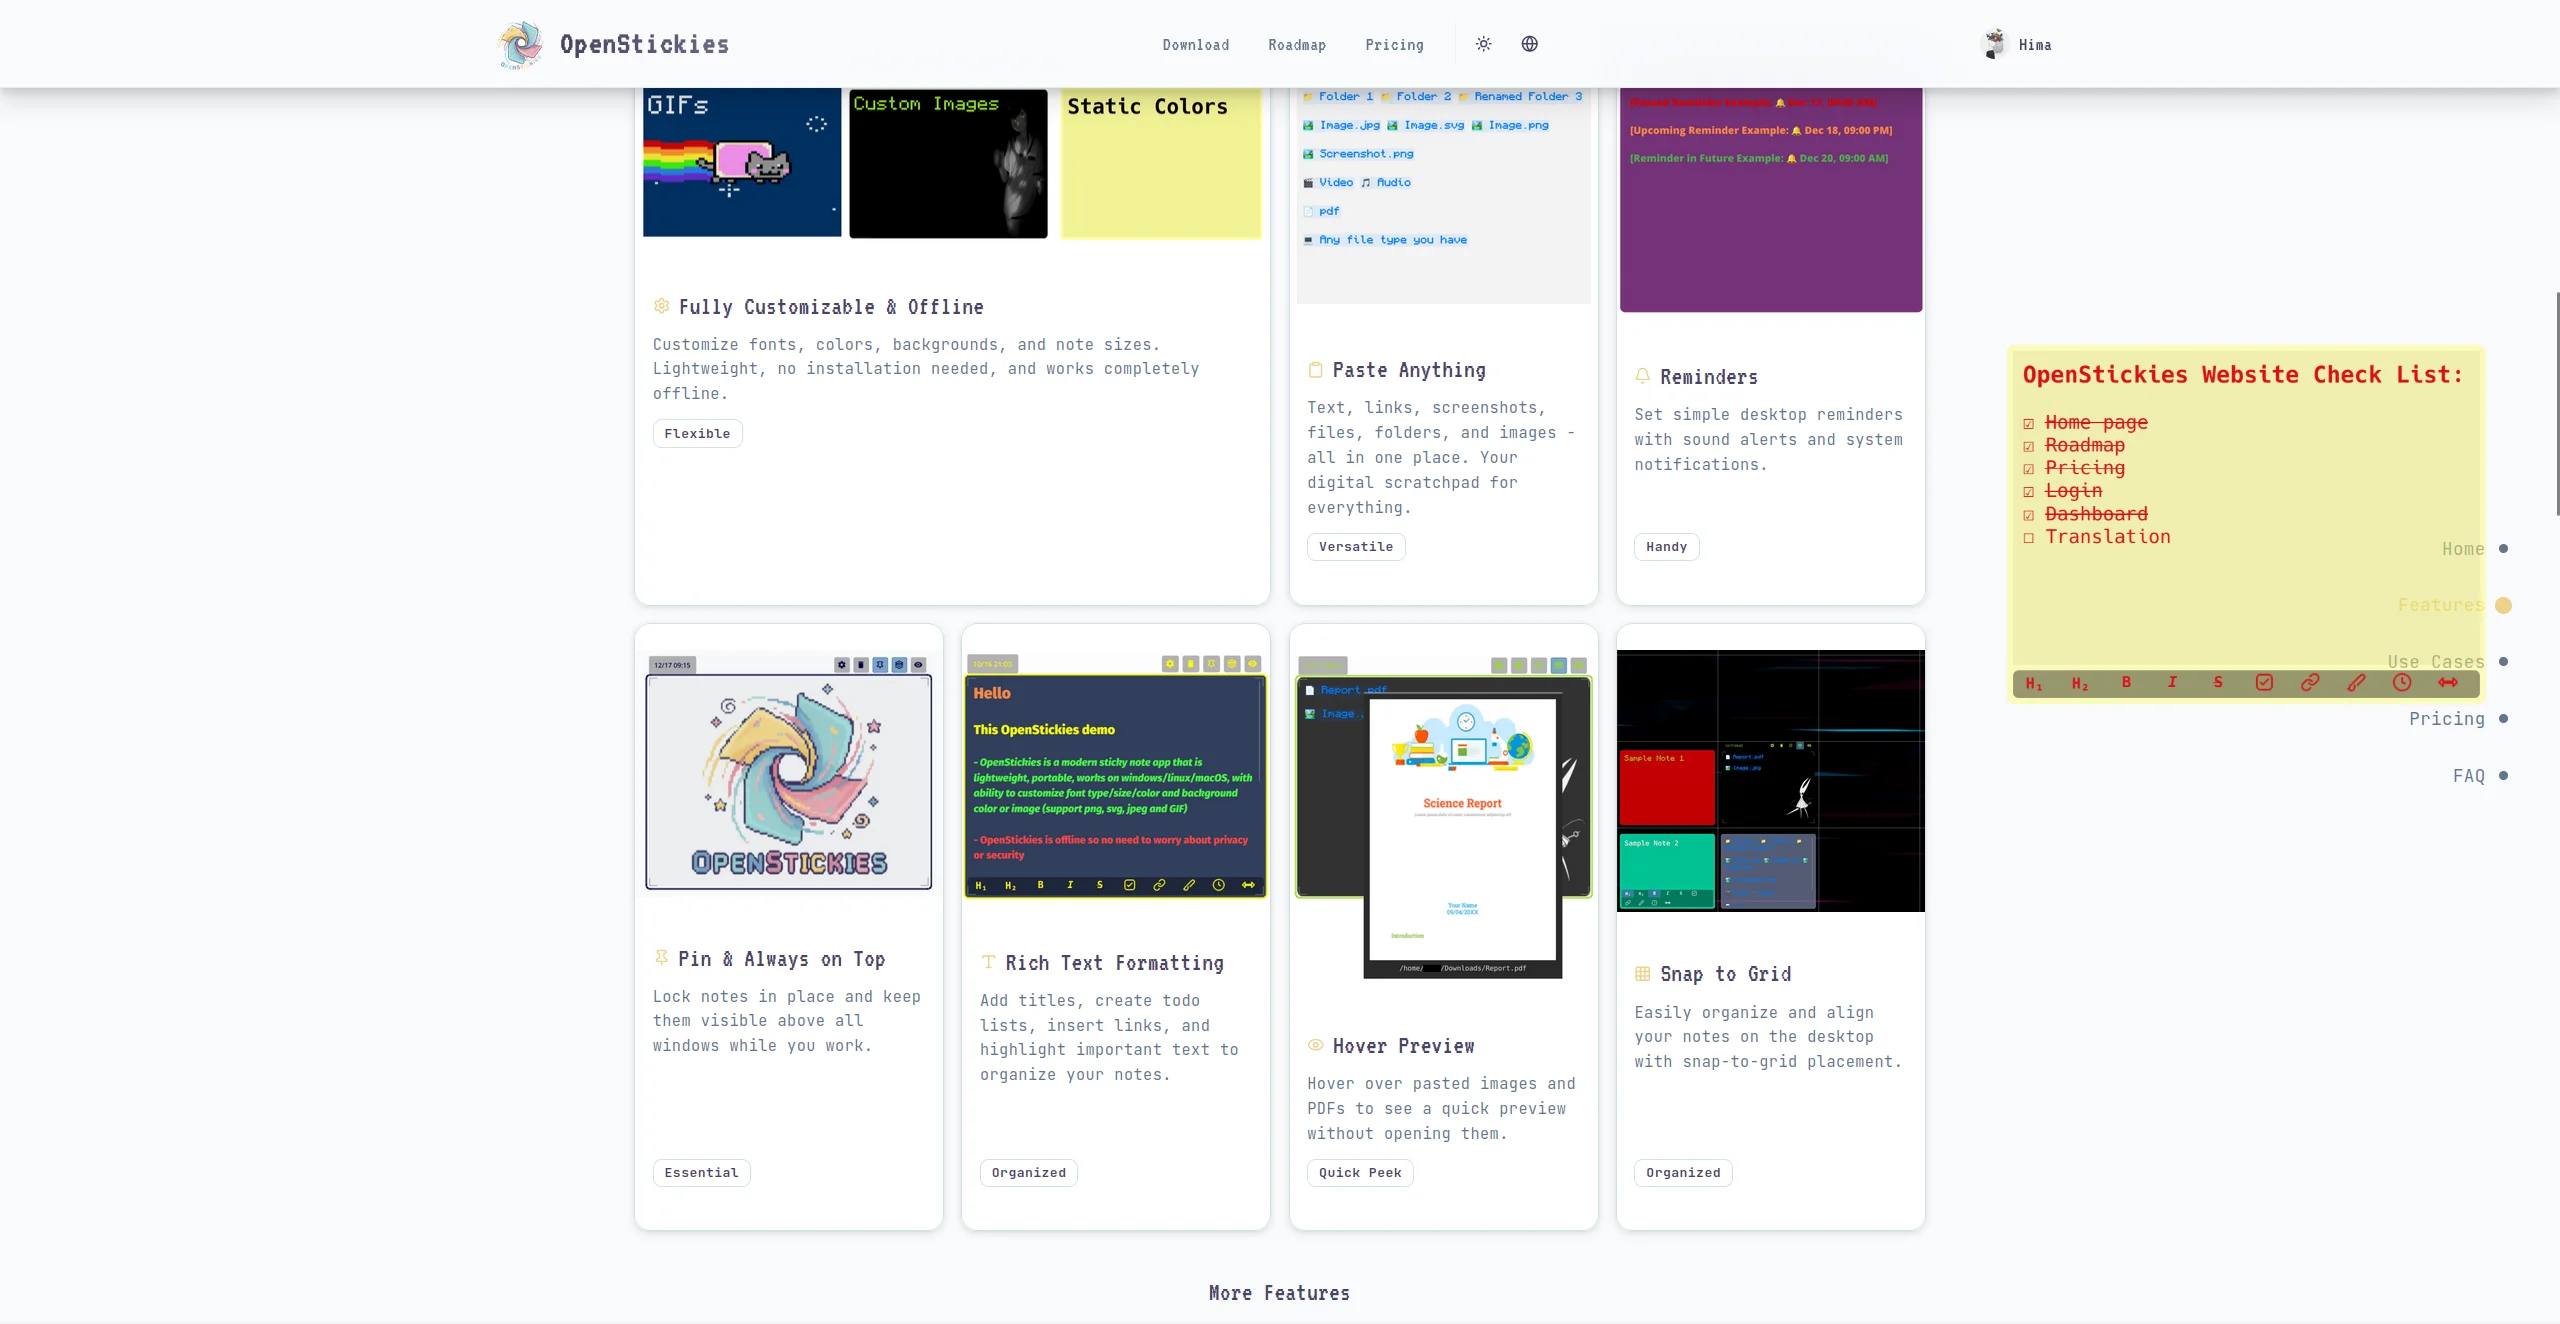Expand the More Features section
The image size is (2560, 1324).
pos(1279,1293)
